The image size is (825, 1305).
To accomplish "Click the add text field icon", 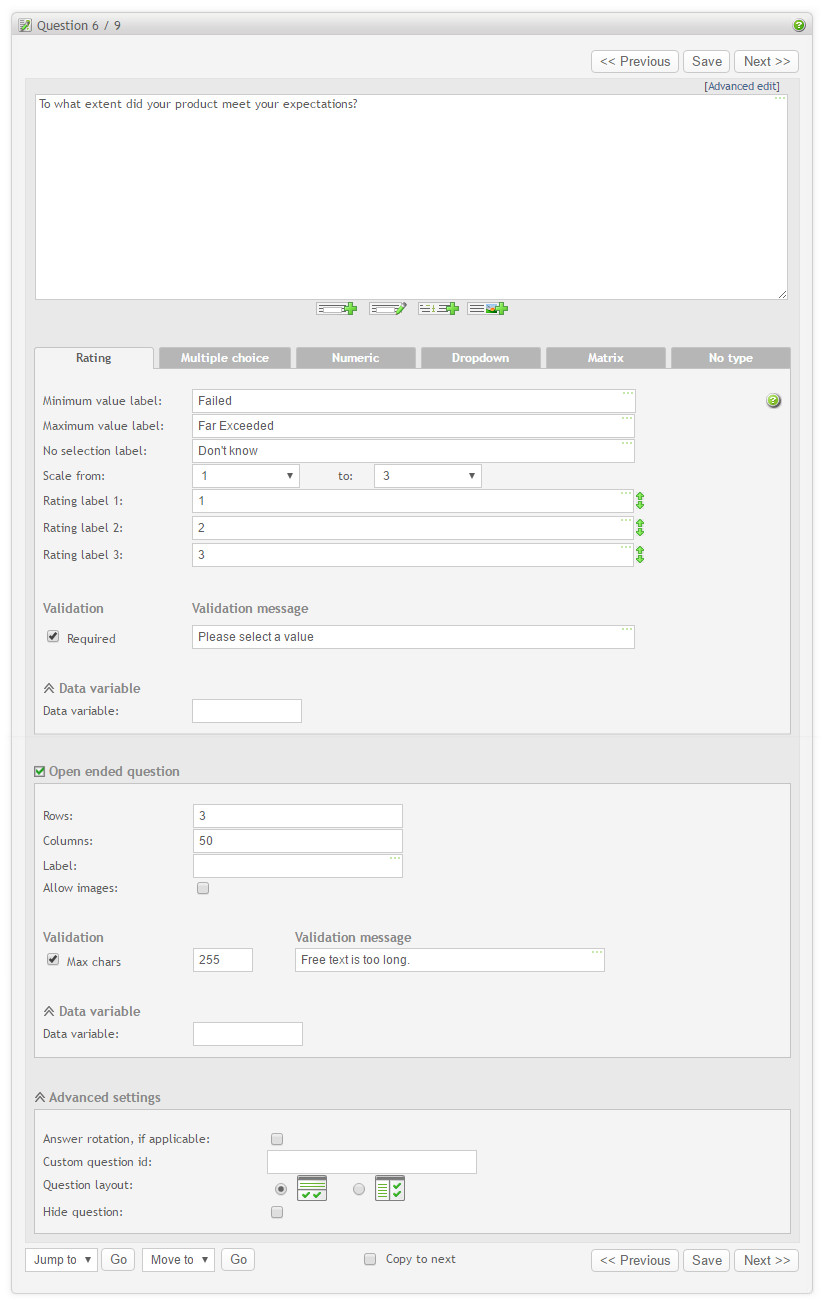I will (337, 309).
